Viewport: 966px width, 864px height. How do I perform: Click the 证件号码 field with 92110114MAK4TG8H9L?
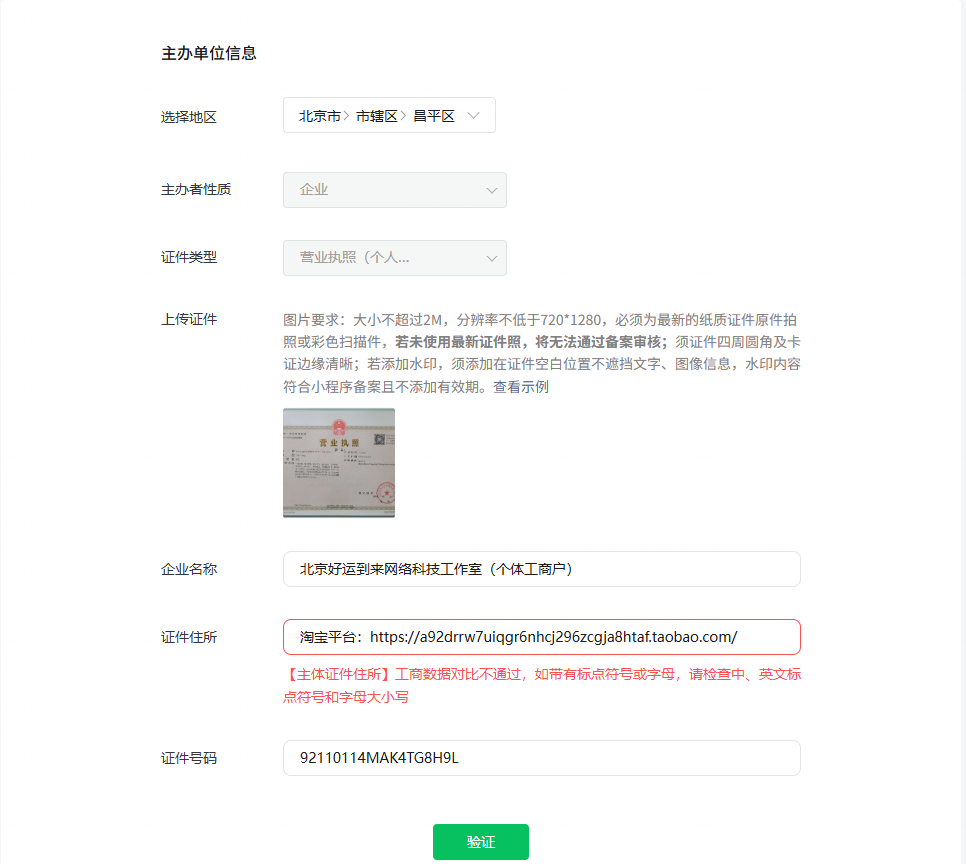point(542,758)
